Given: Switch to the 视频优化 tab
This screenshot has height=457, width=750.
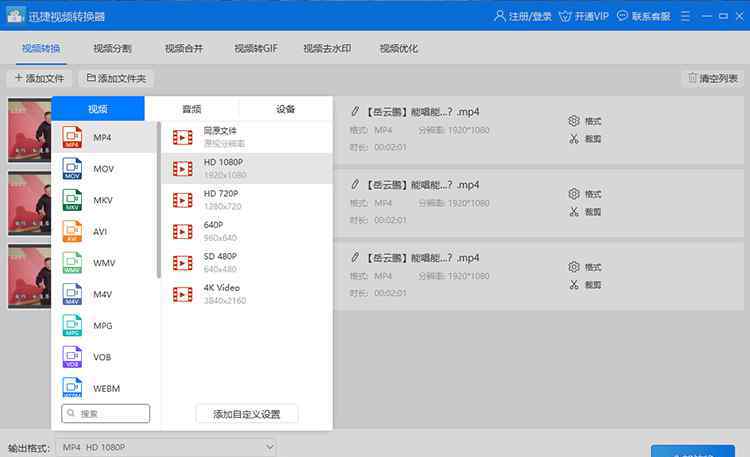Looking at the screenshot, I should point(398,48).
